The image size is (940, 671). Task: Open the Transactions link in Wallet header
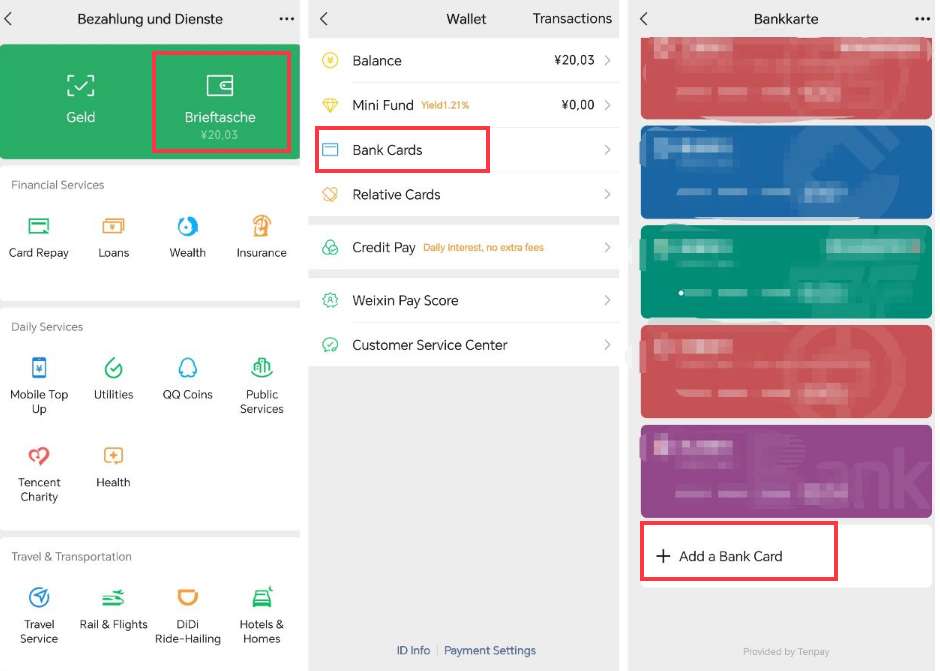(572, 19)
